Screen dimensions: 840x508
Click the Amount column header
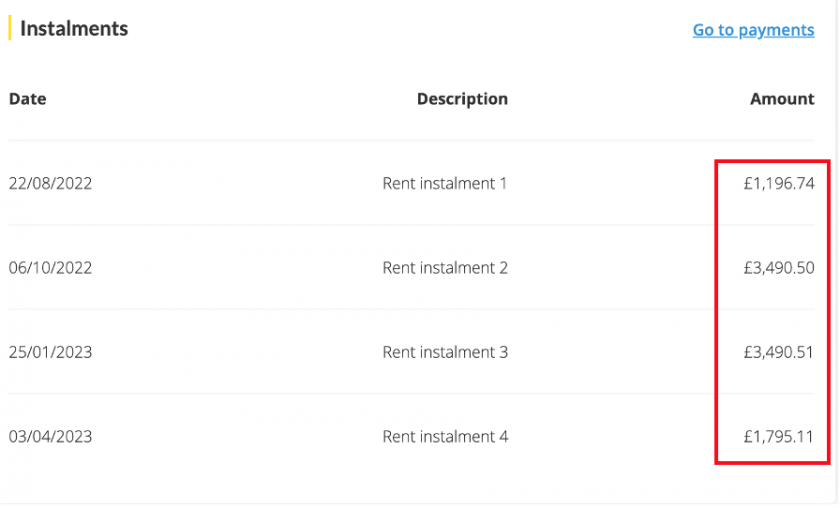(x=782, y=99)
